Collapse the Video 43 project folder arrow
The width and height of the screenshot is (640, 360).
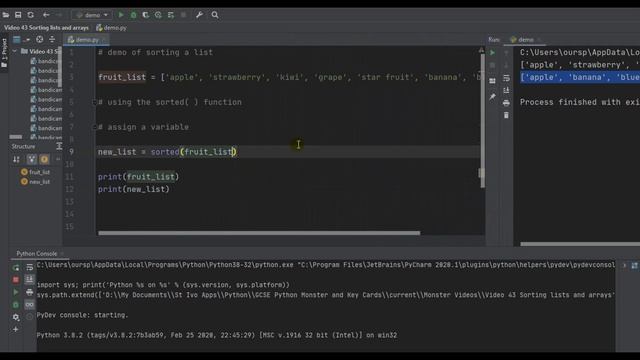tap(15, 51)
